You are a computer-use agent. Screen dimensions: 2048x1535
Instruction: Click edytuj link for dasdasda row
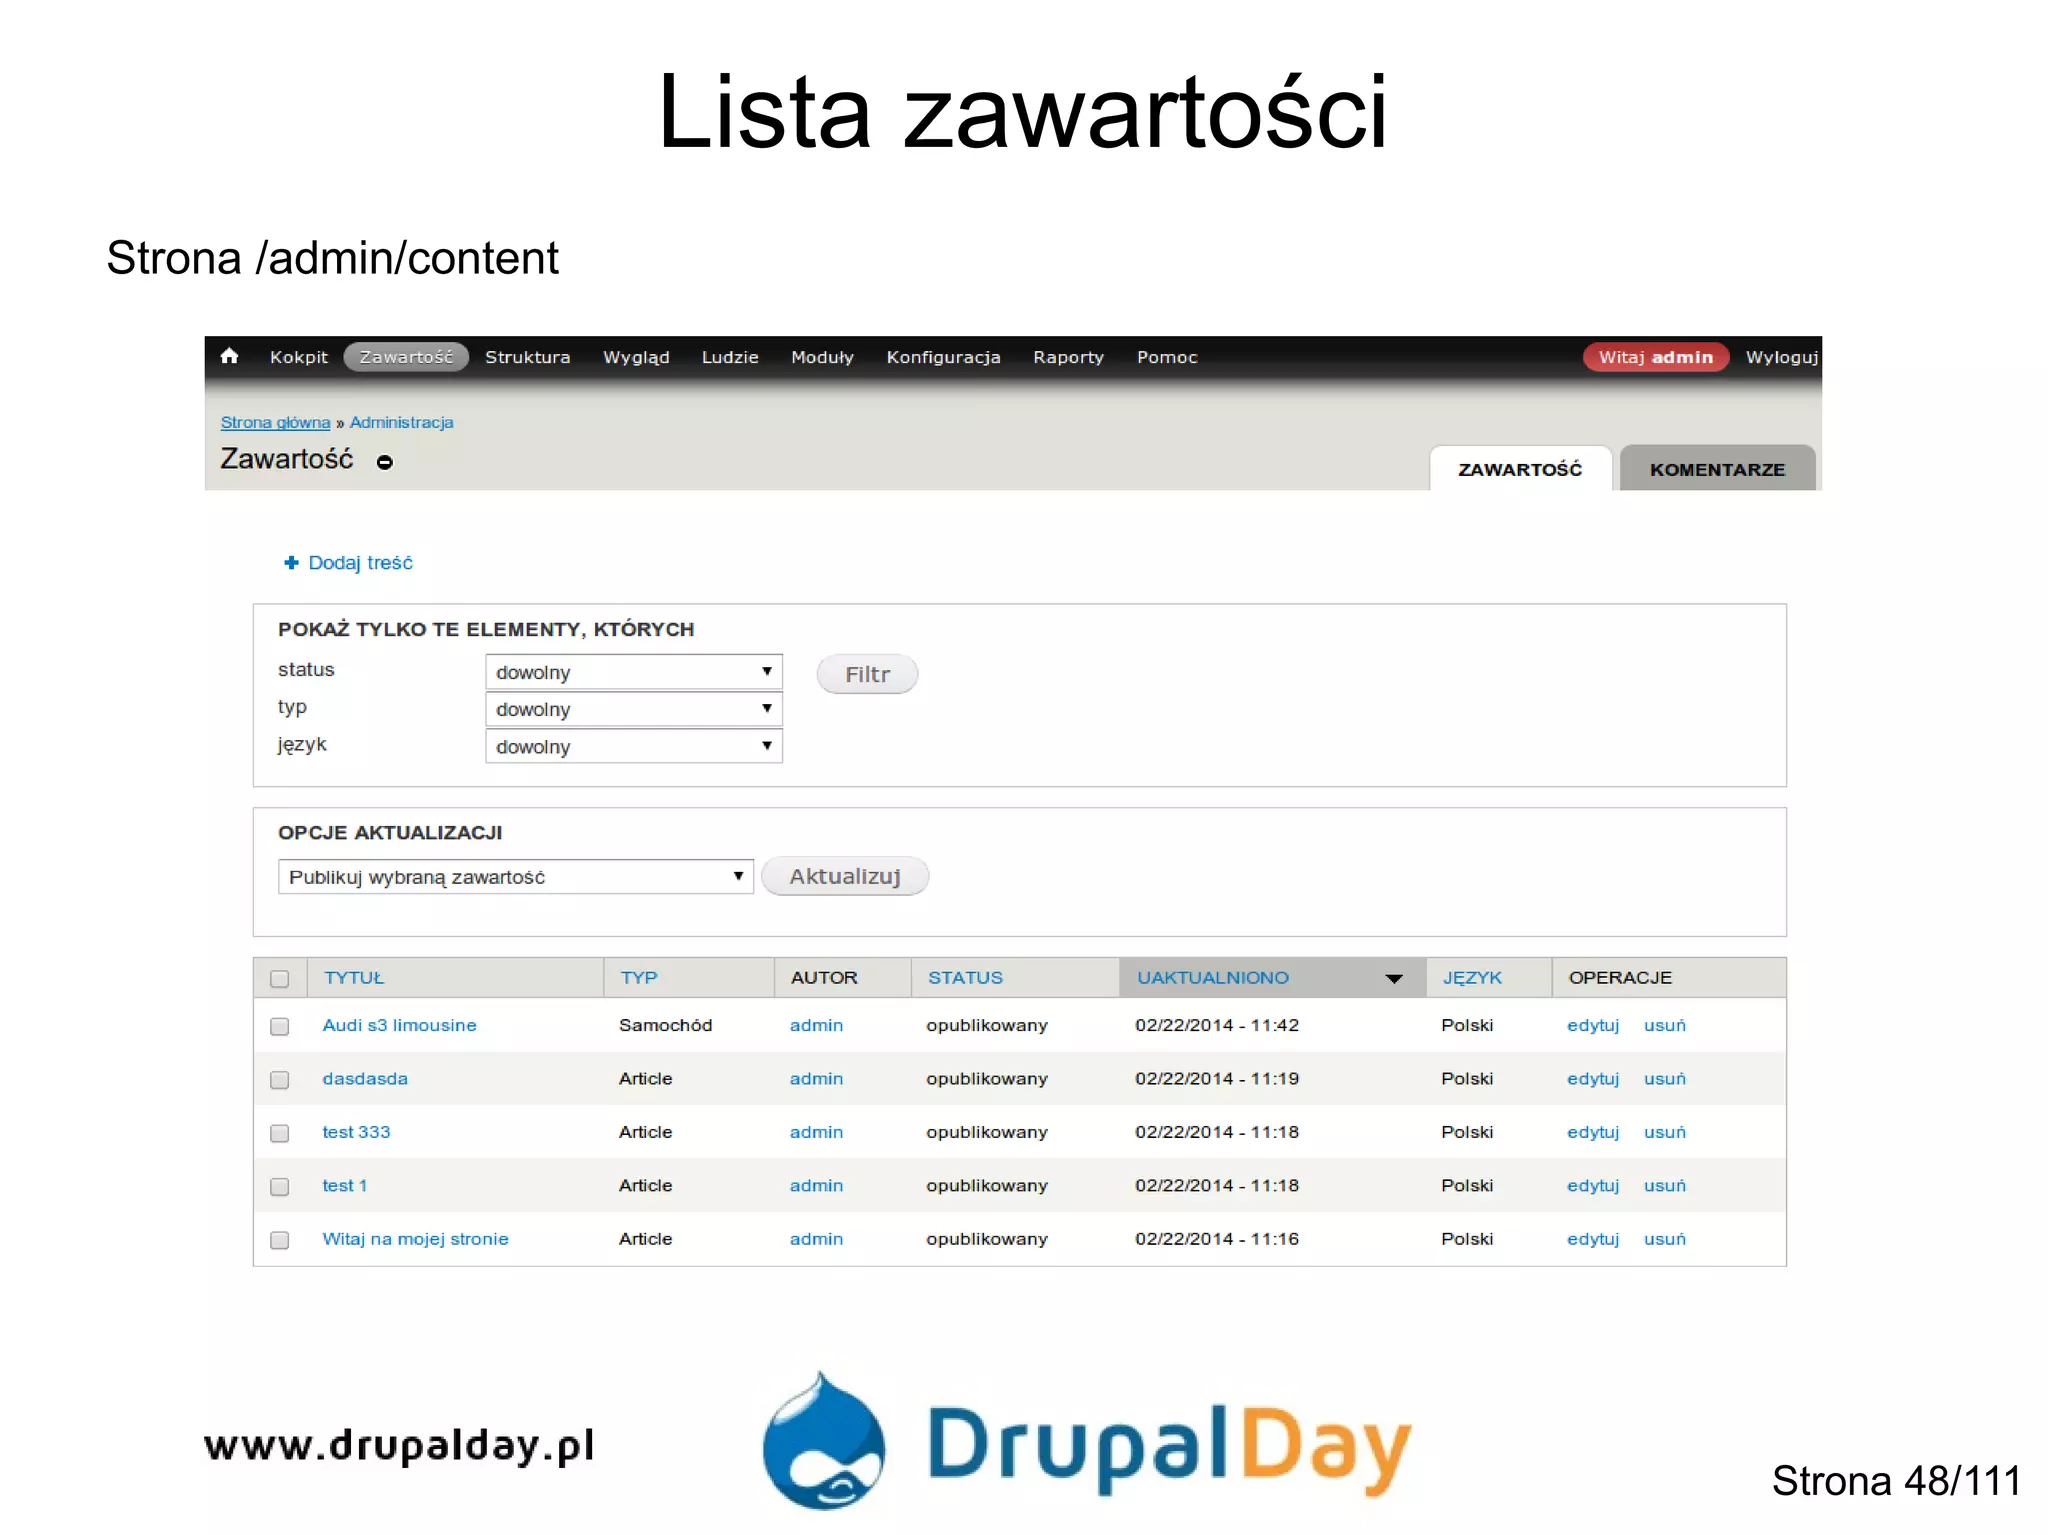(x=1592, y=1079)
